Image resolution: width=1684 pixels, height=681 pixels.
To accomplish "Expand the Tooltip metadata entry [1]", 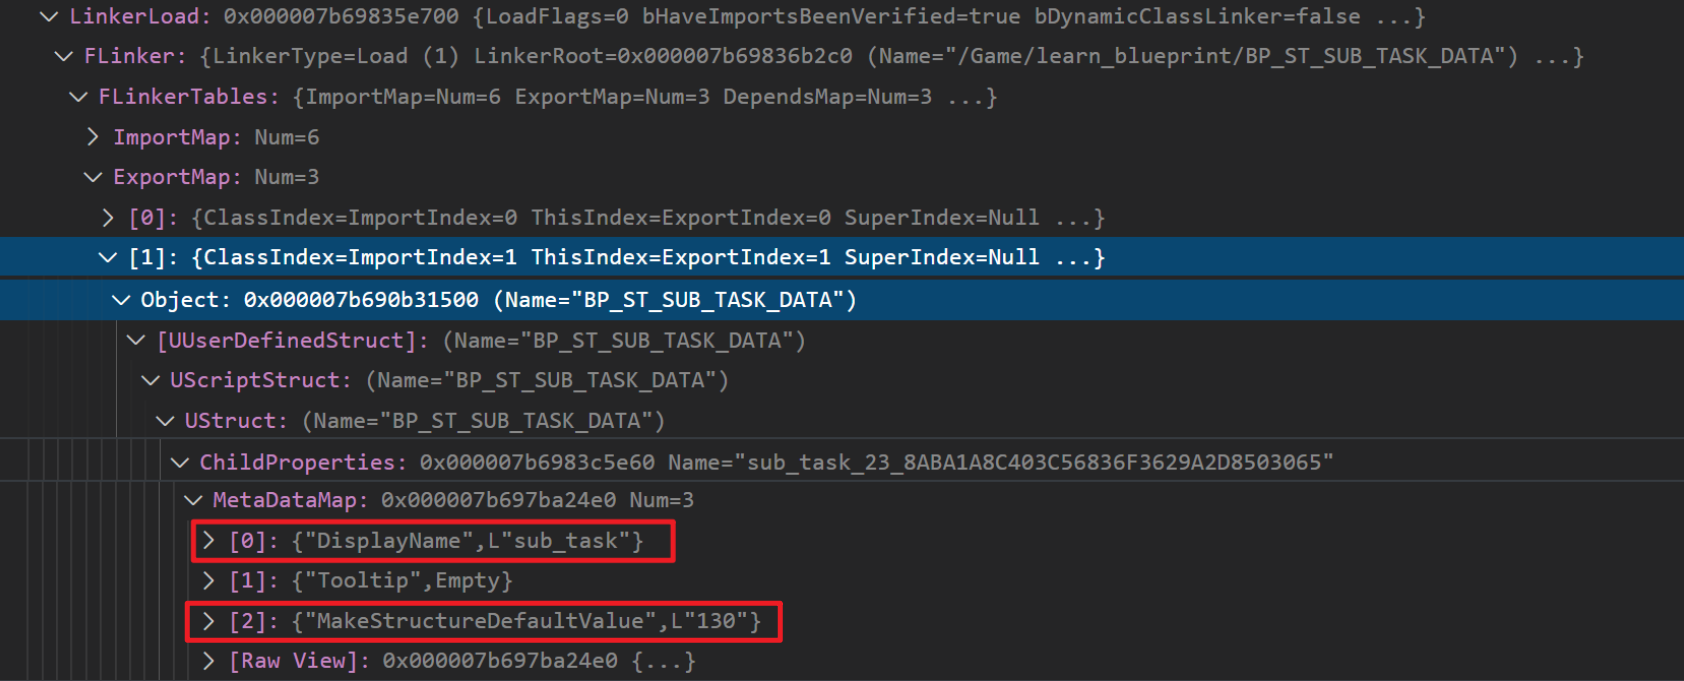I will point(208,581).
